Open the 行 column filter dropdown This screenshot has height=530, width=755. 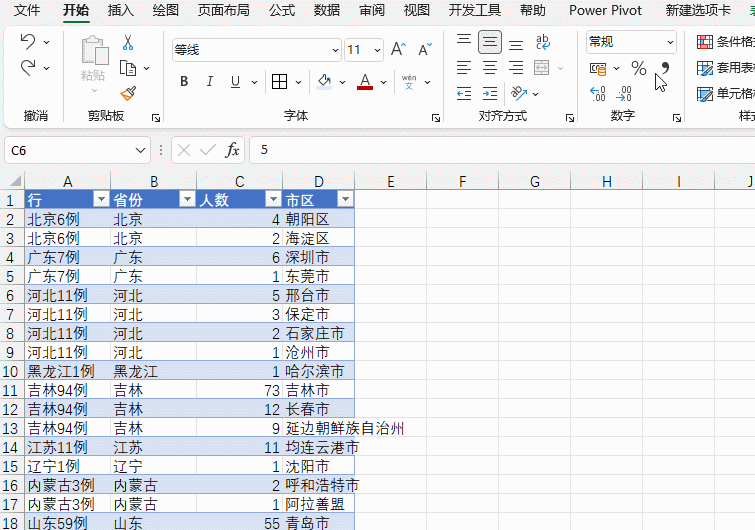(102, 199)
